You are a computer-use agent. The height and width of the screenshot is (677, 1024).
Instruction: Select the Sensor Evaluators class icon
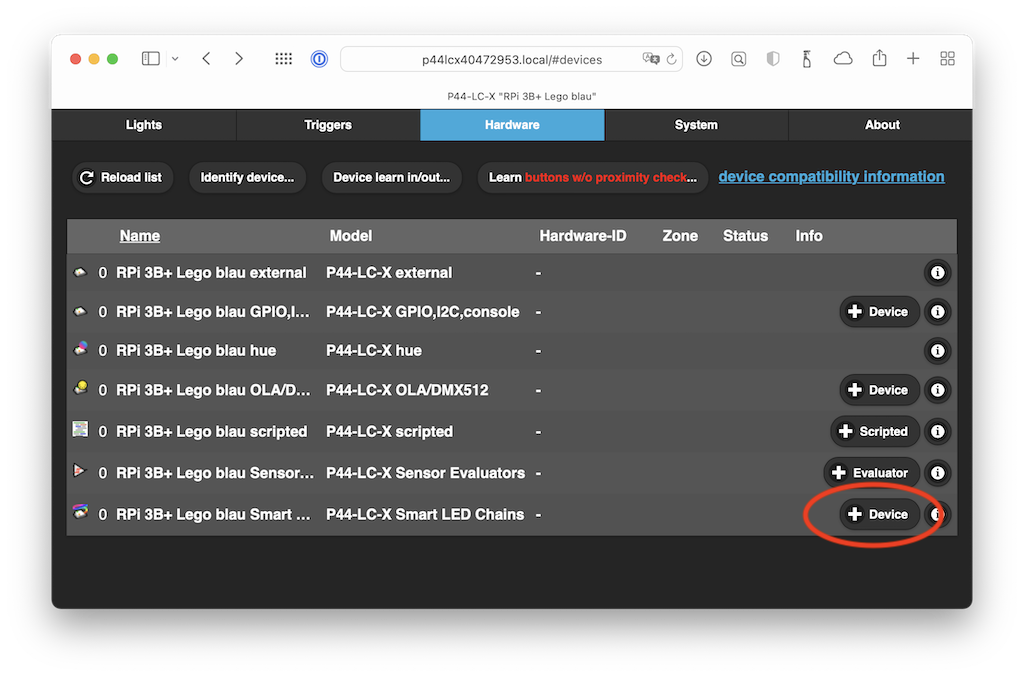(80, 472)
